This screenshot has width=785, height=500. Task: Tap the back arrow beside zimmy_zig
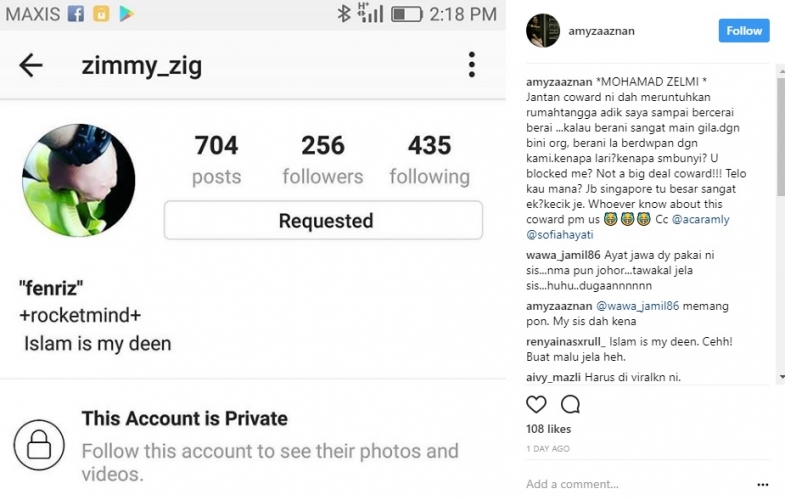tap(31, 66)
